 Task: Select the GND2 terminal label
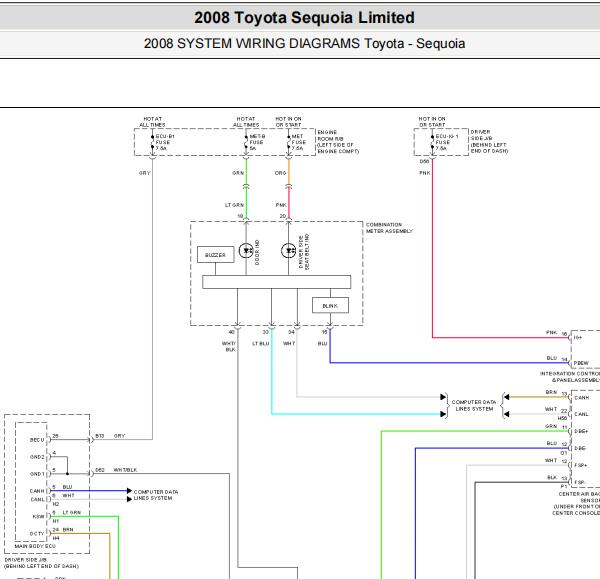37,457
